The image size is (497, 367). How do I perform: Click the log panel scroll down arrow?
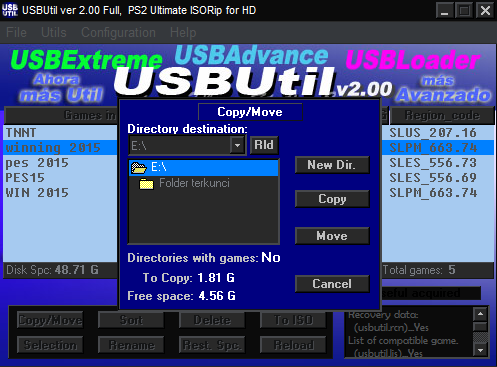pyautogui.click(x=480, y=350)
